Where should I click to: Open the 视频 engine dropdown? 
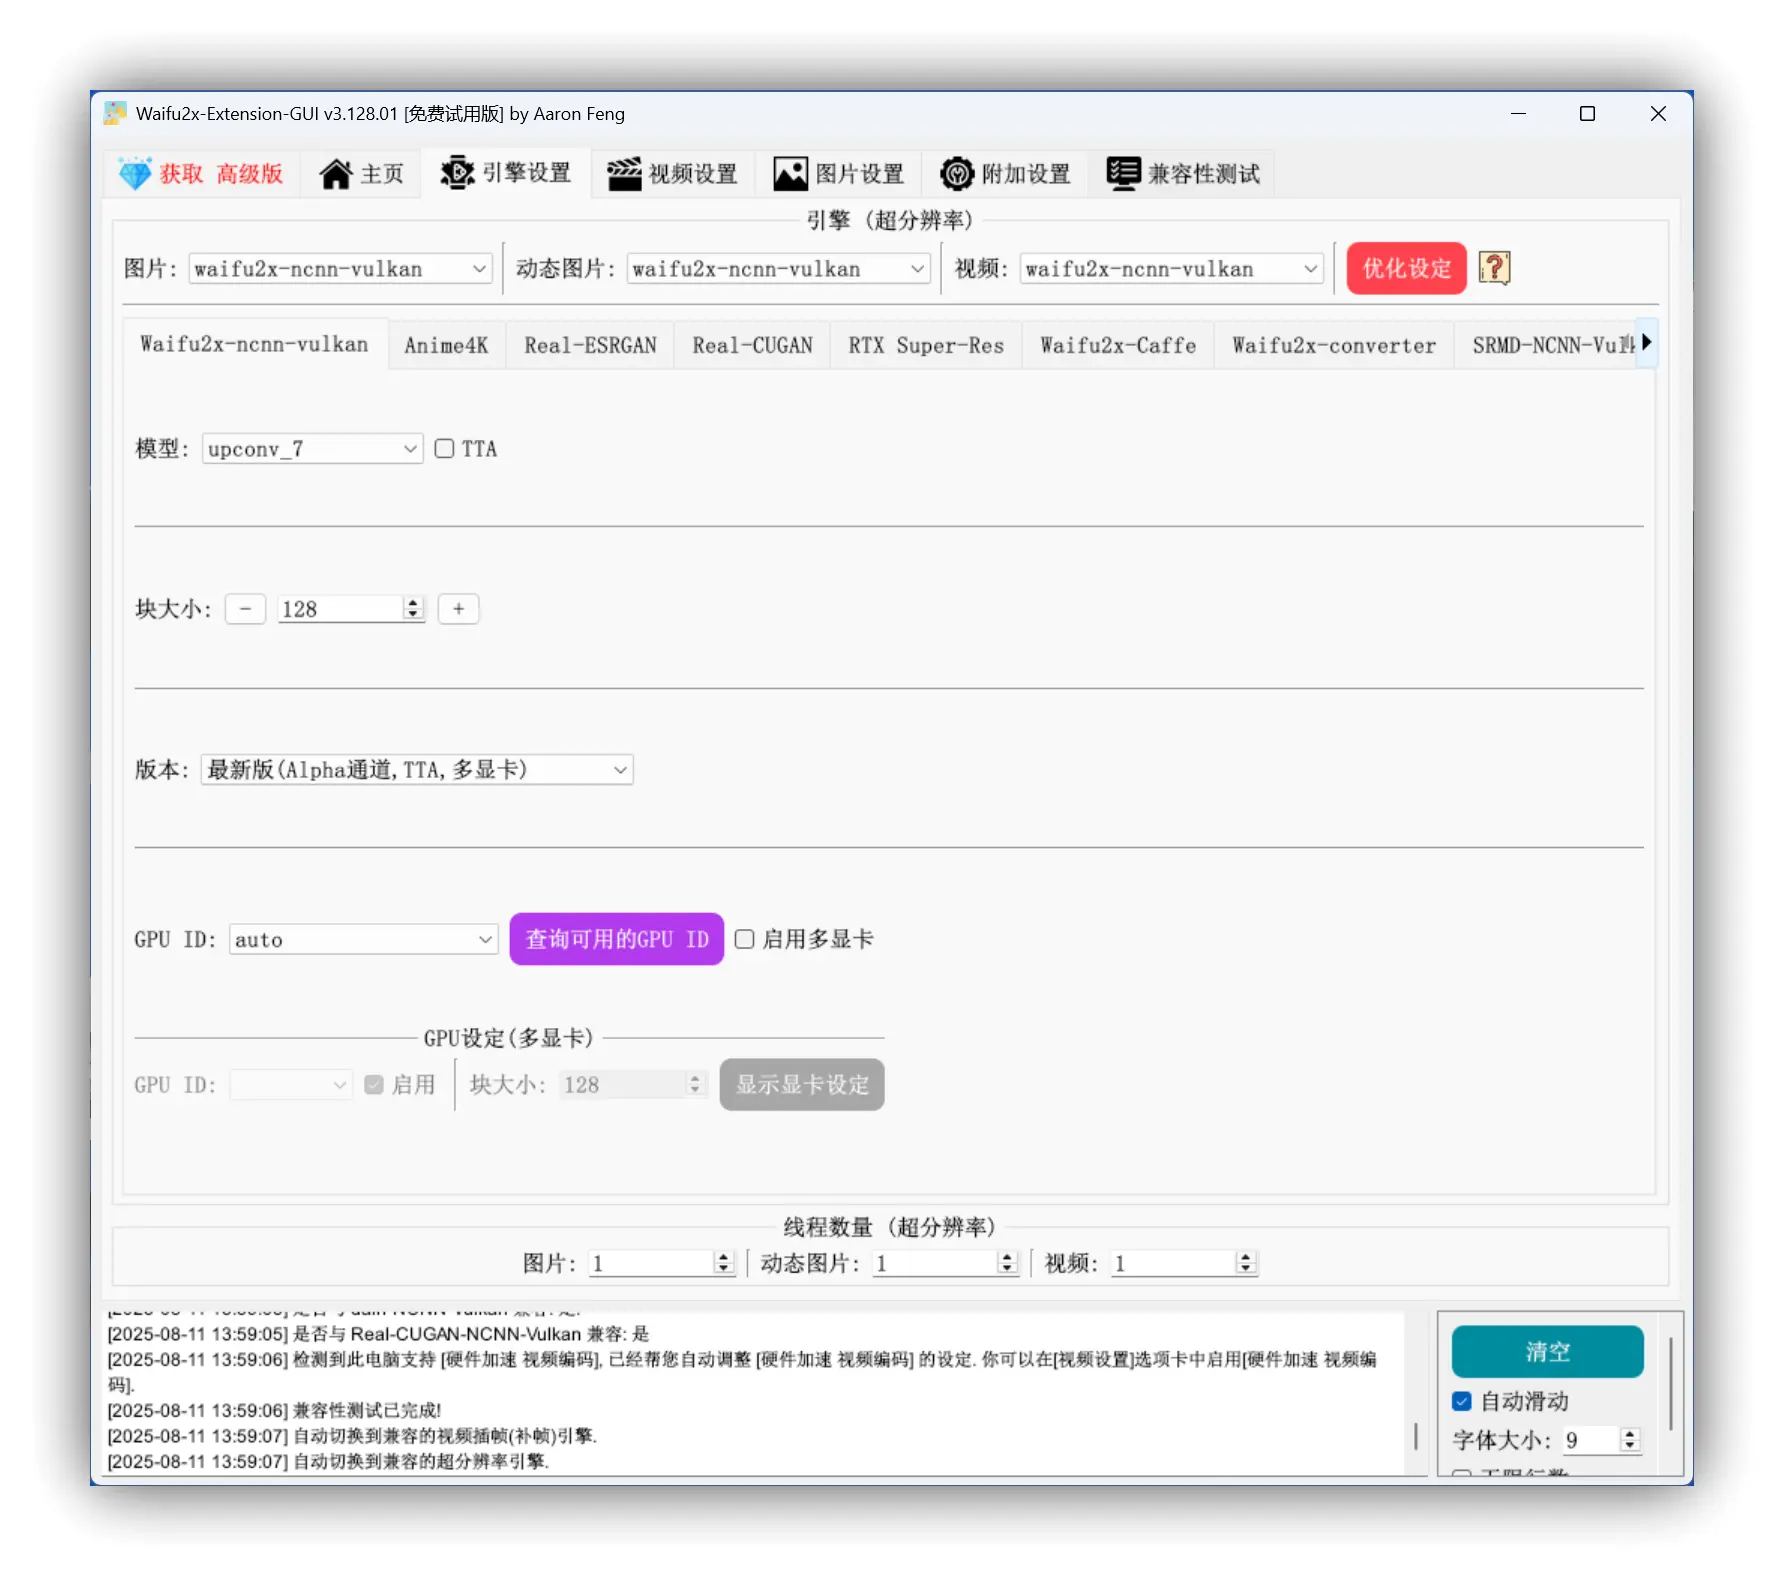1171,269
